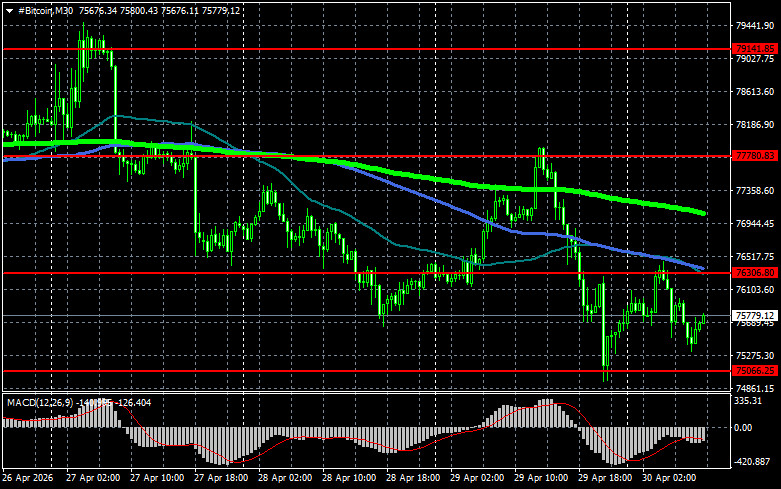
Task: Click the high price value 75800.43
Action: (139, 10)
